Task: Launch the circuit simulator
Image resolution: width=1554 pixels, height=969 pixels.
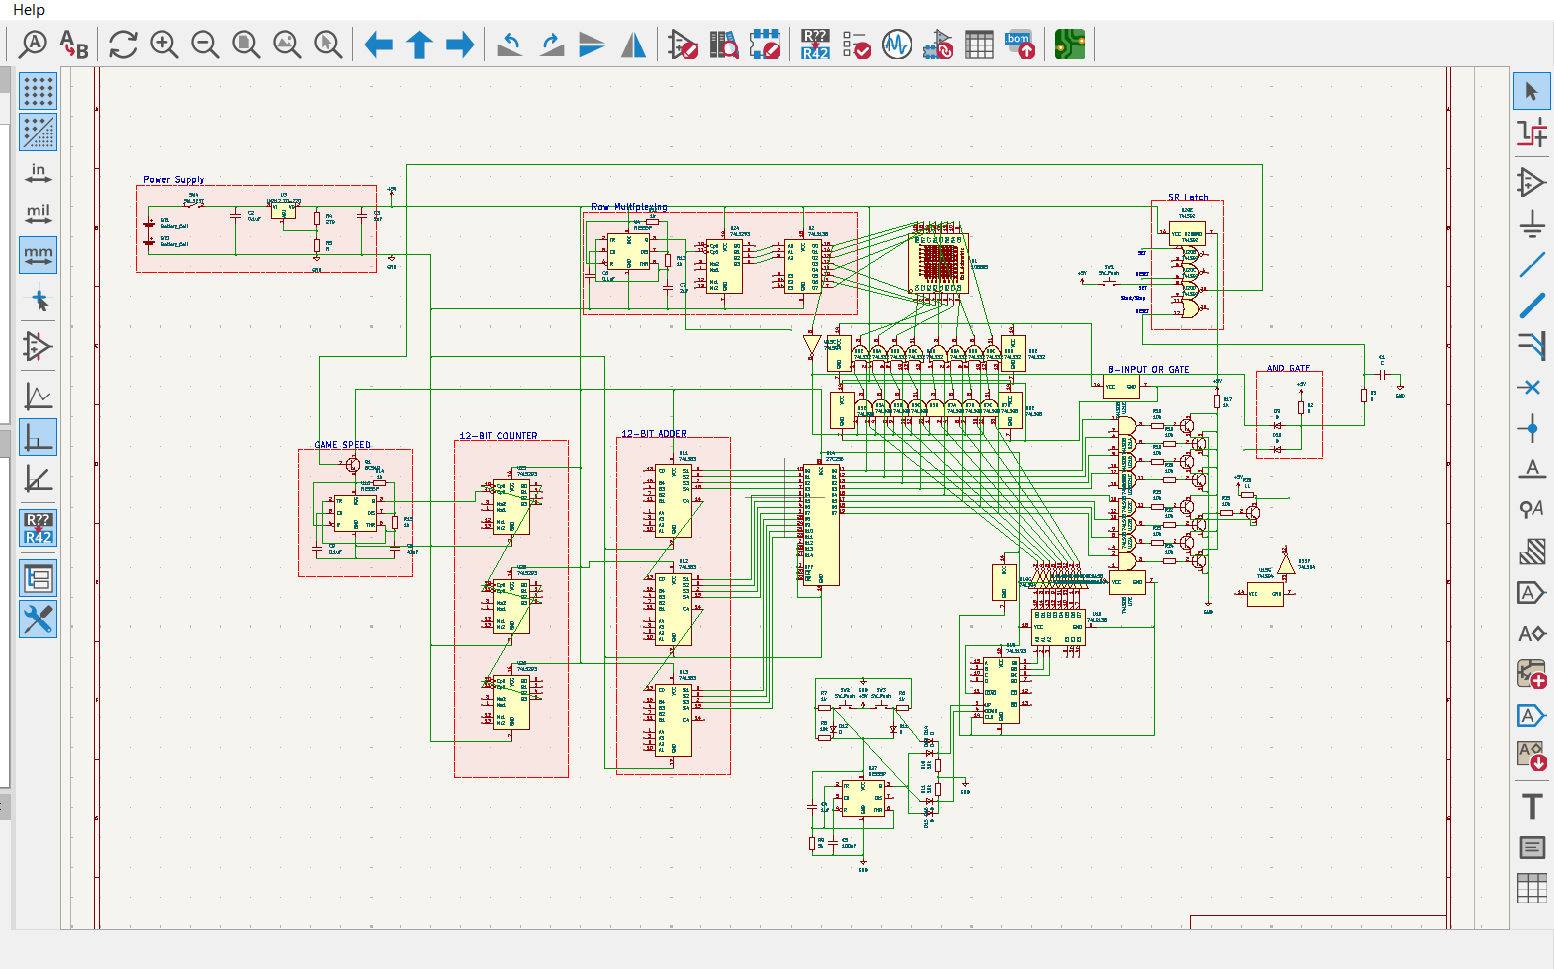Action: point(897,44)
